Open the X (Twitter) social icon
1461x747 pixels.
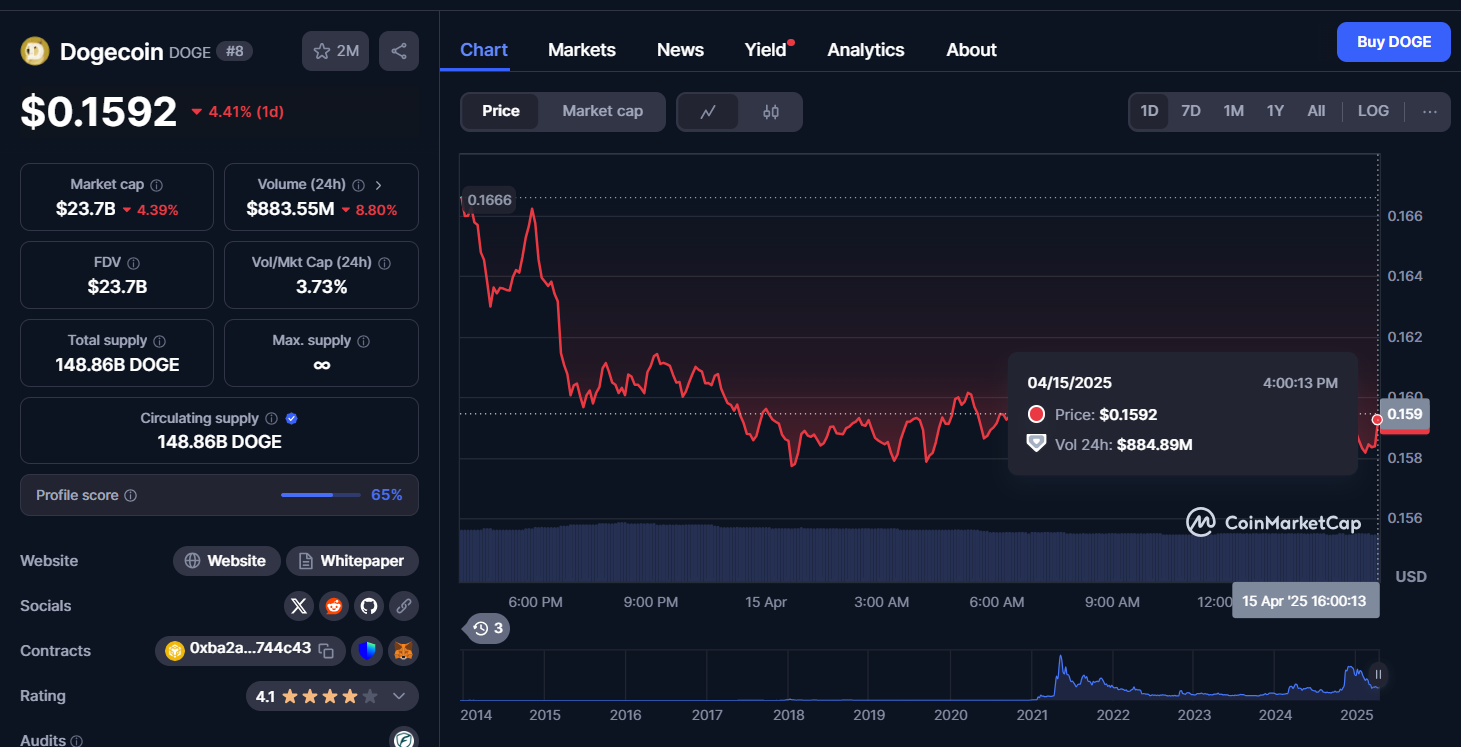299,605
